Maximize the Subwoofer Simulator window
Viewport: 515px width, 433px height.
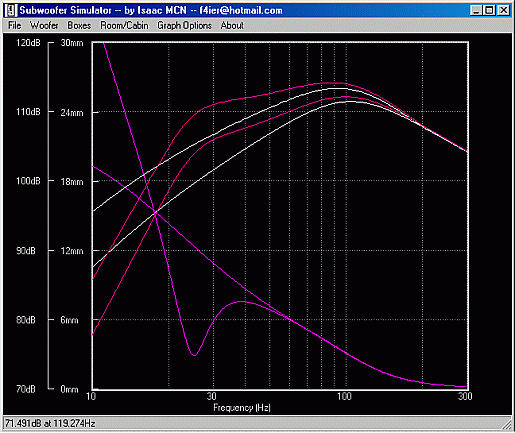pyautogui.click(x=489, y=10)
